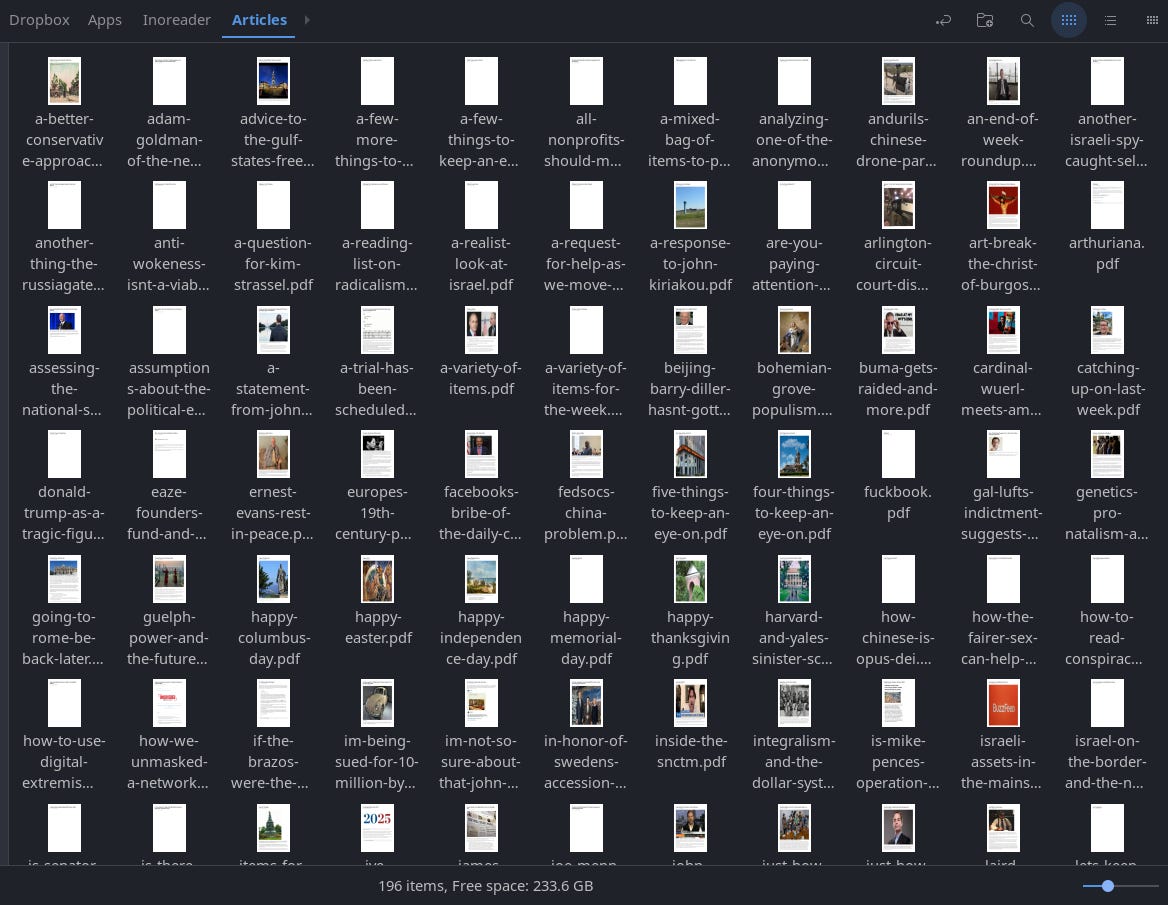The image size is (1168, 905).
Task: Select the Articles tab in the path bar
Action: [x=259, y=19]
